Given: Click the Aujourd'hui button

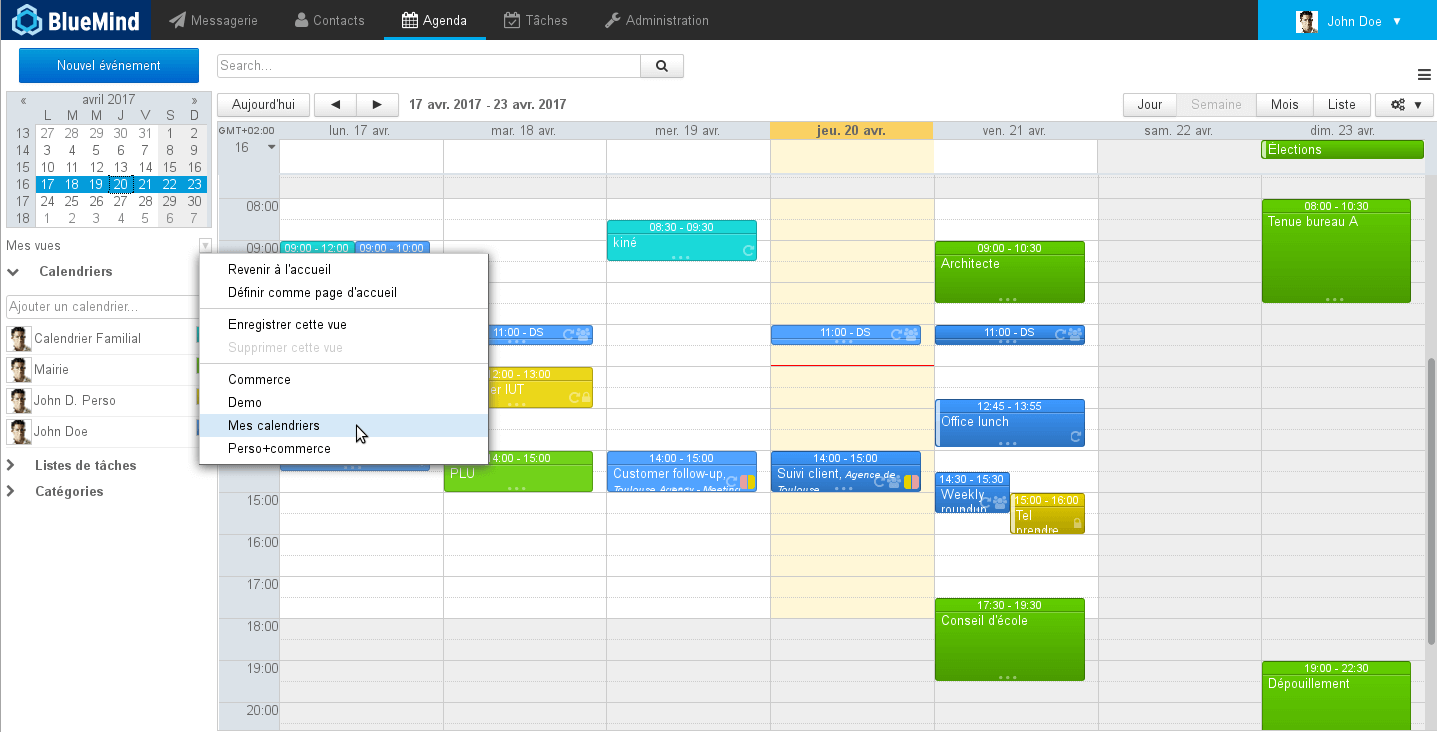Looking at the screenshot, I should pos(263,105).
